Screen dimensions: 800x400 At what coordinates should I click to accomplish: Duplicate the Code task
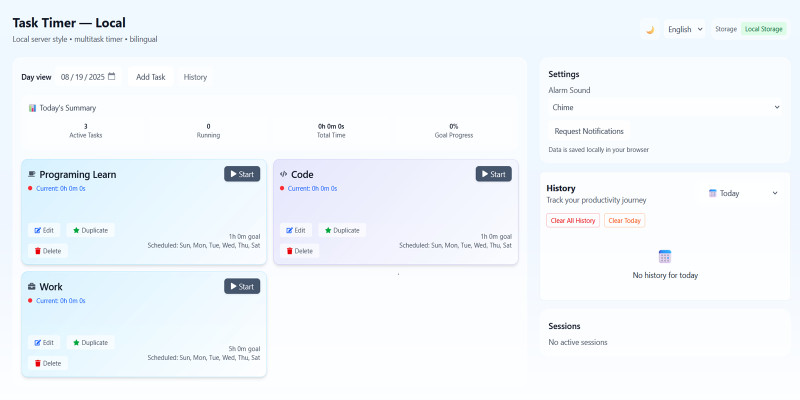[342, 230]
